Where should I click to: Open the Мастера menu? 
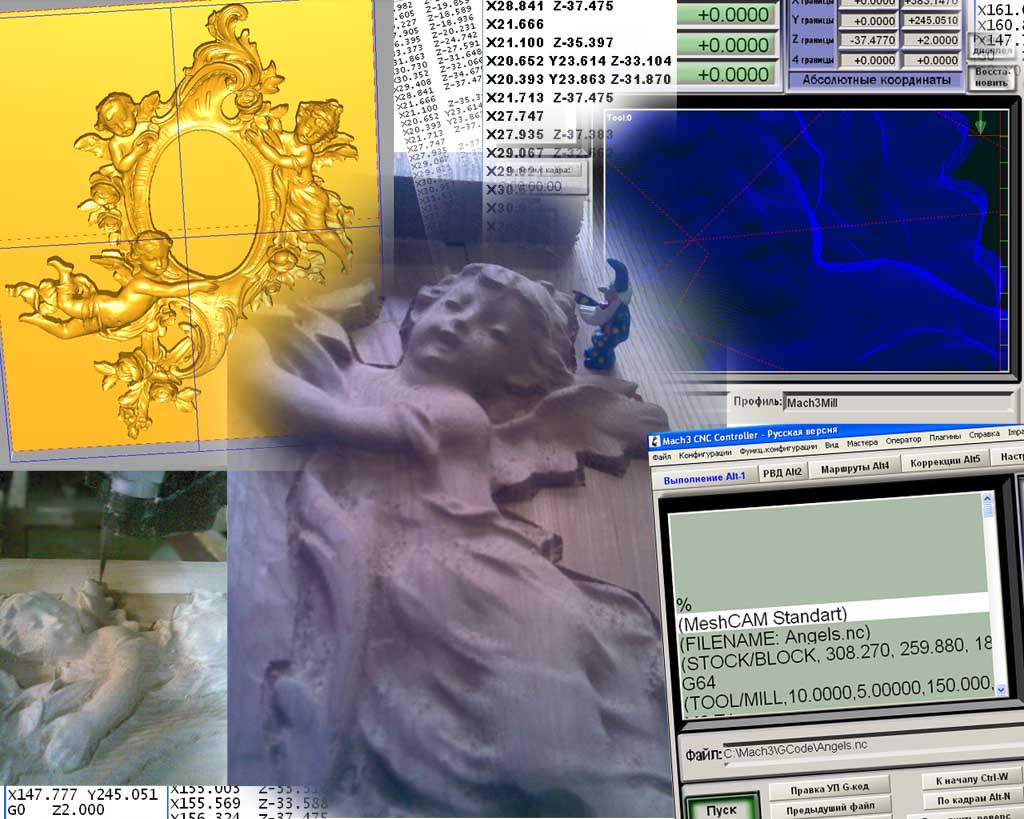point(862,443)
